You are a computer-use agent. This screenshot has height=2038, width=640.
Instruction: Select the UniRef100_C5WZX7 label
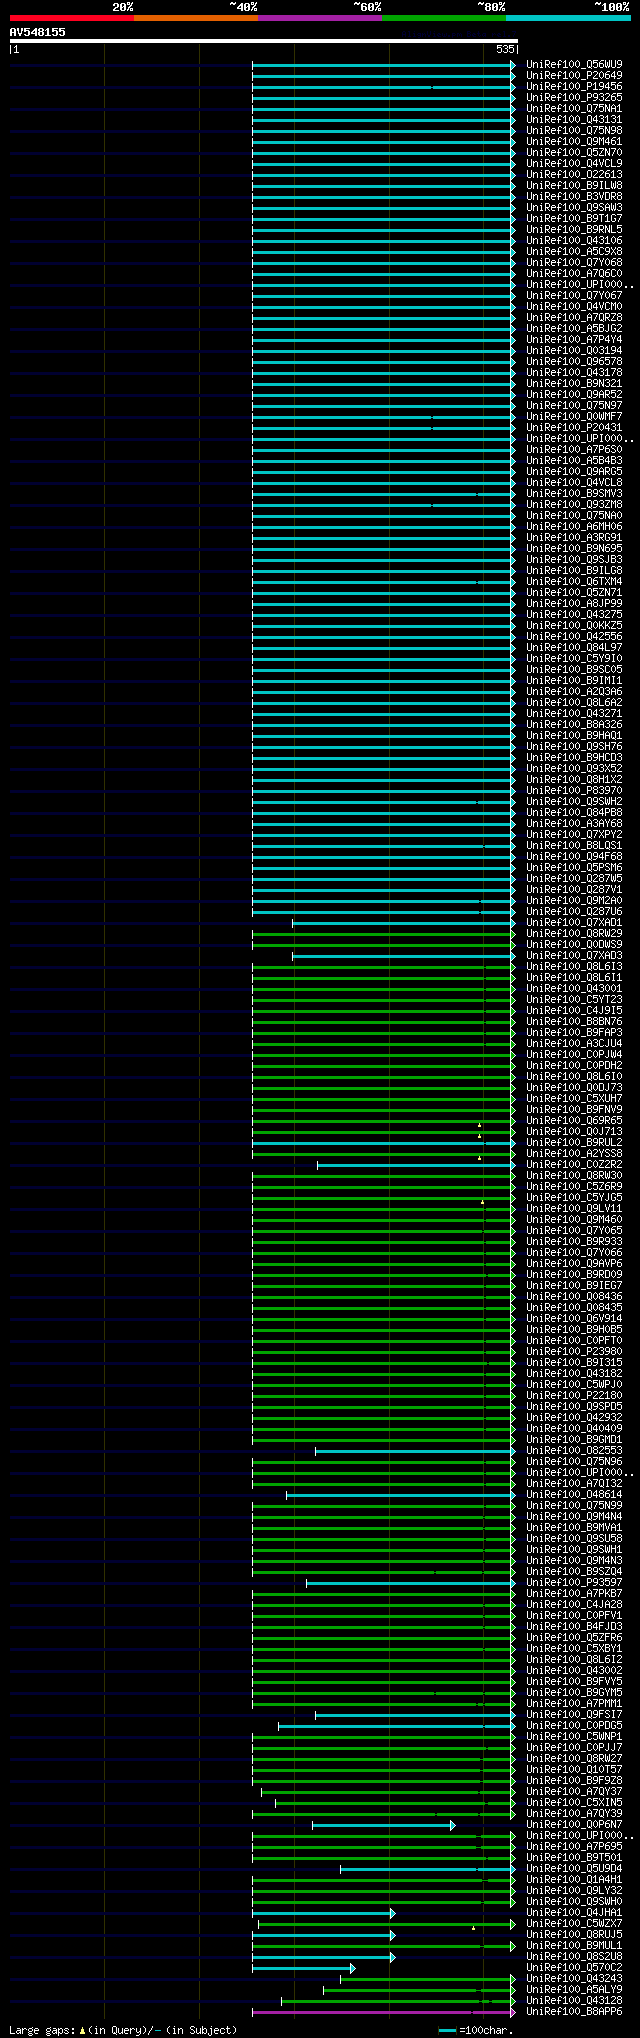point(574,1923)
